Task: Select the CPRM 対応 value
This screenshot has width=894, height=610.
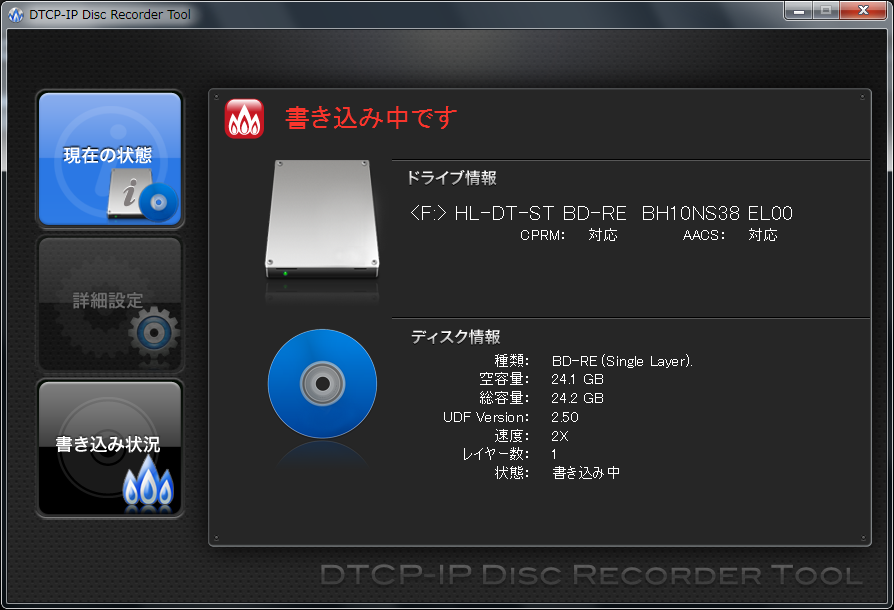Action: (x=603, y=235)
